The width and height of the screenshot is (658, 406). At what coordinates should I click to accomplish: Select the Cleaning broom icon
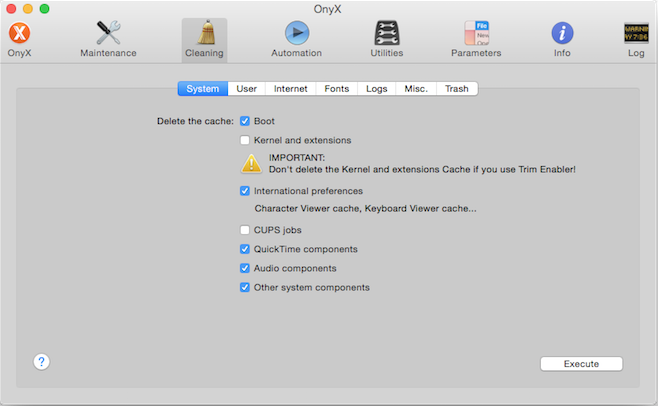[x=204, y=35]
